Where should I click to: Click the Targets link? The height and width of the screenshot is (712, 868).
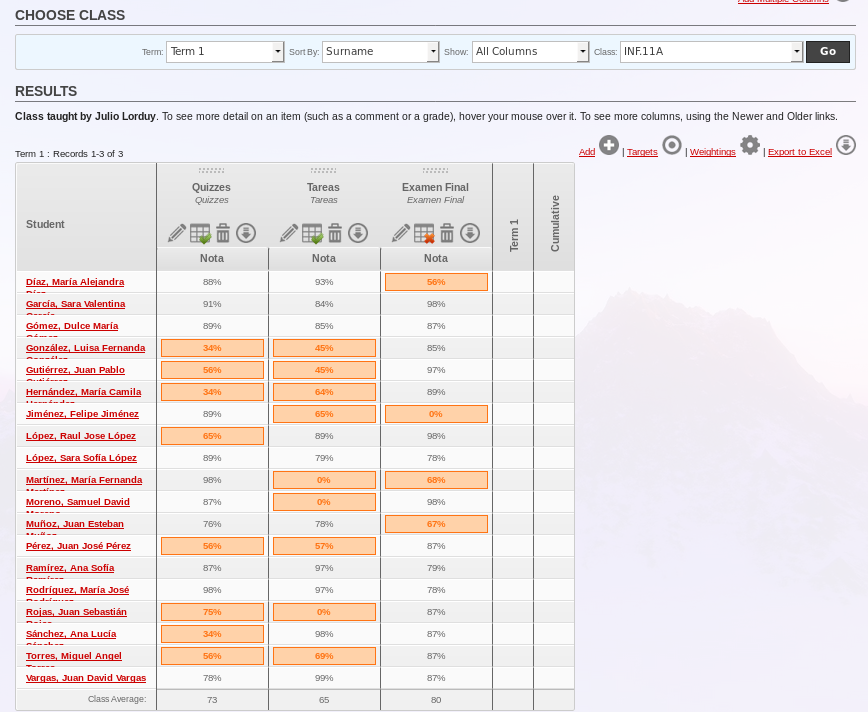pos(642,152)
